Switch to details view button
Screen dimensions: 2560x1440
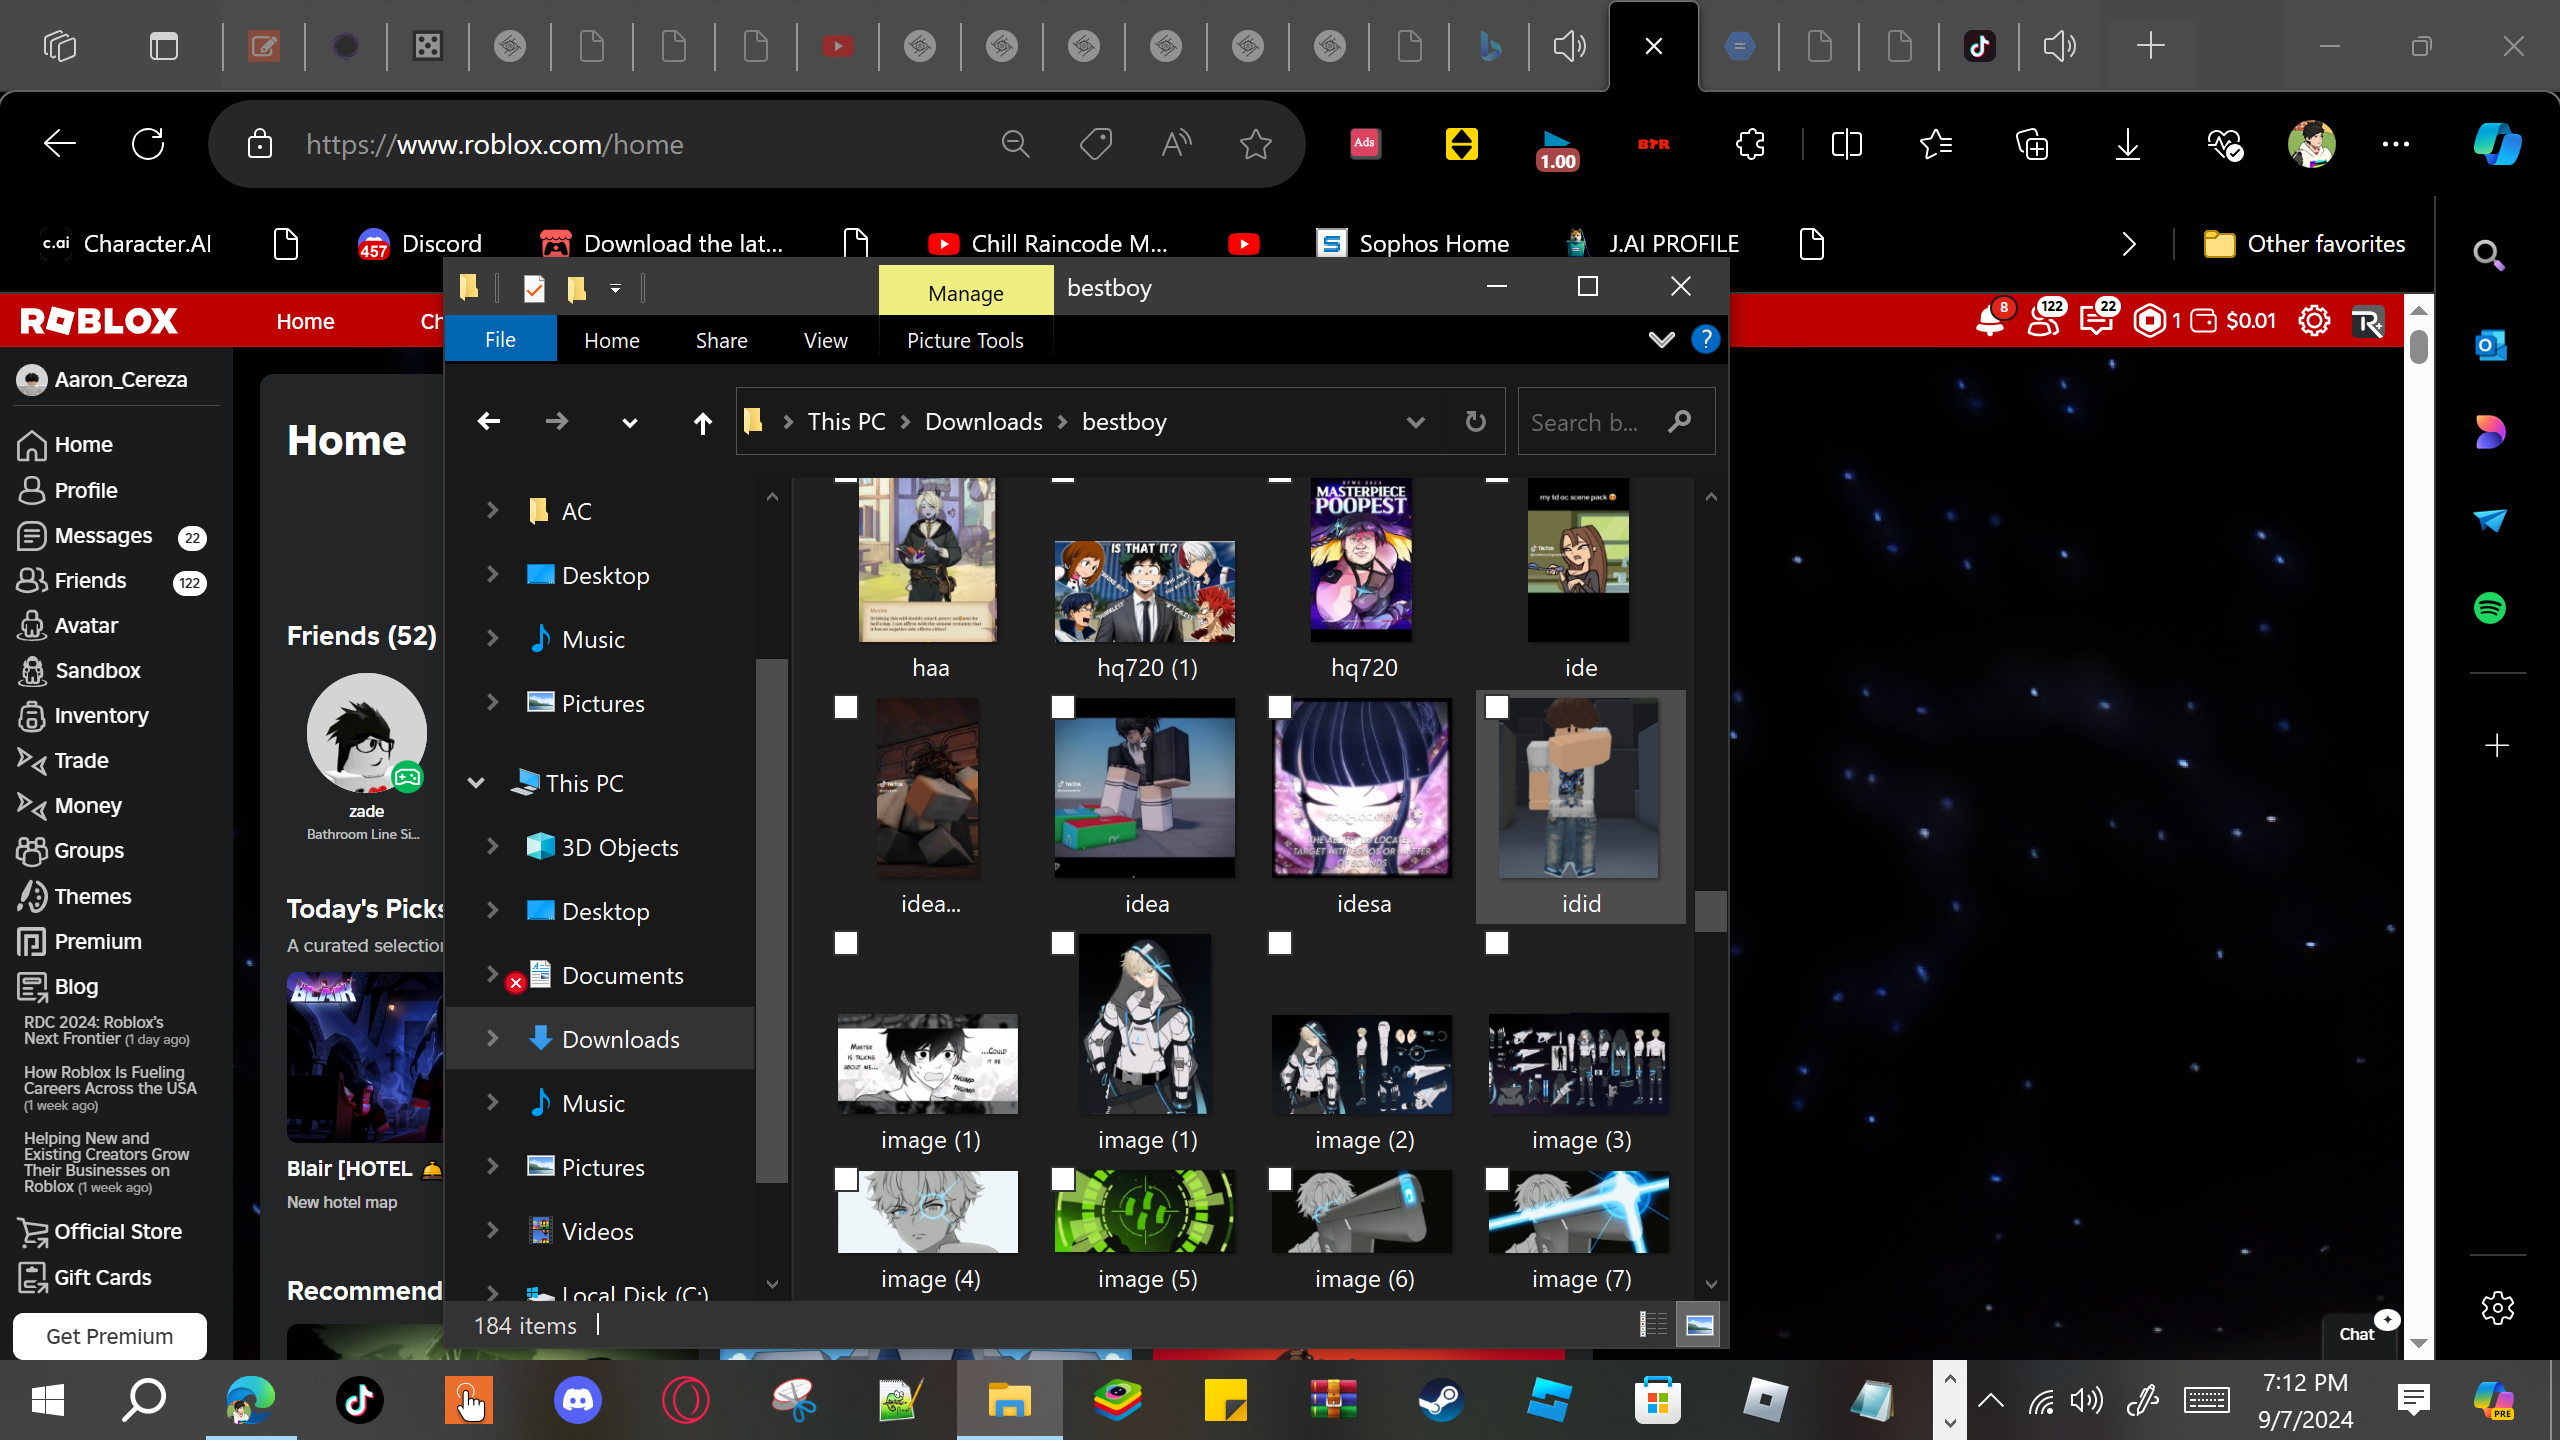coord(1653,1325)
